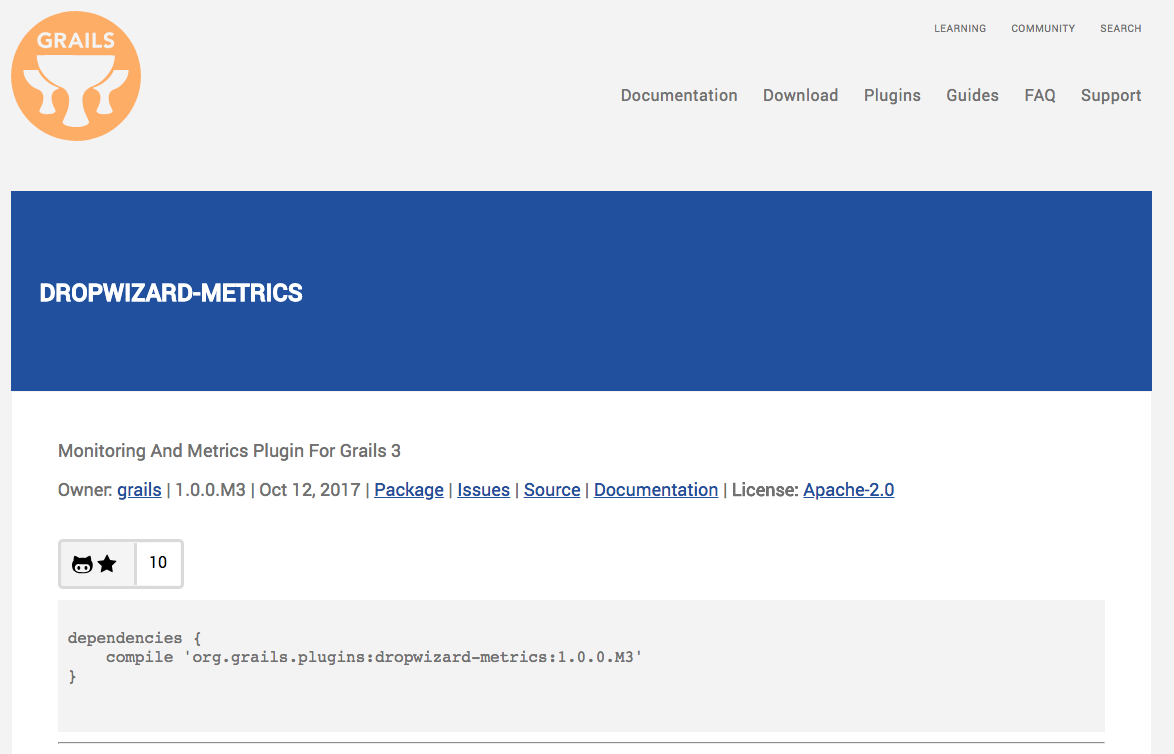
Task: Open the Plugins nav item
Action: tap(892, 96)
